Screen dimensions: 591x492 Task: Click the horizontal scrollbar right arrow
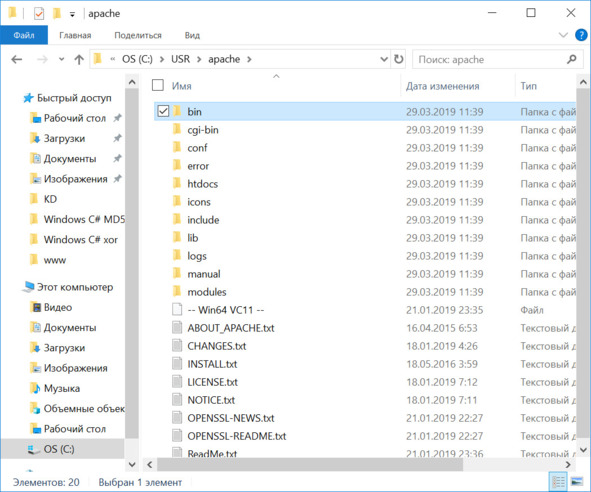coord(568,464)
